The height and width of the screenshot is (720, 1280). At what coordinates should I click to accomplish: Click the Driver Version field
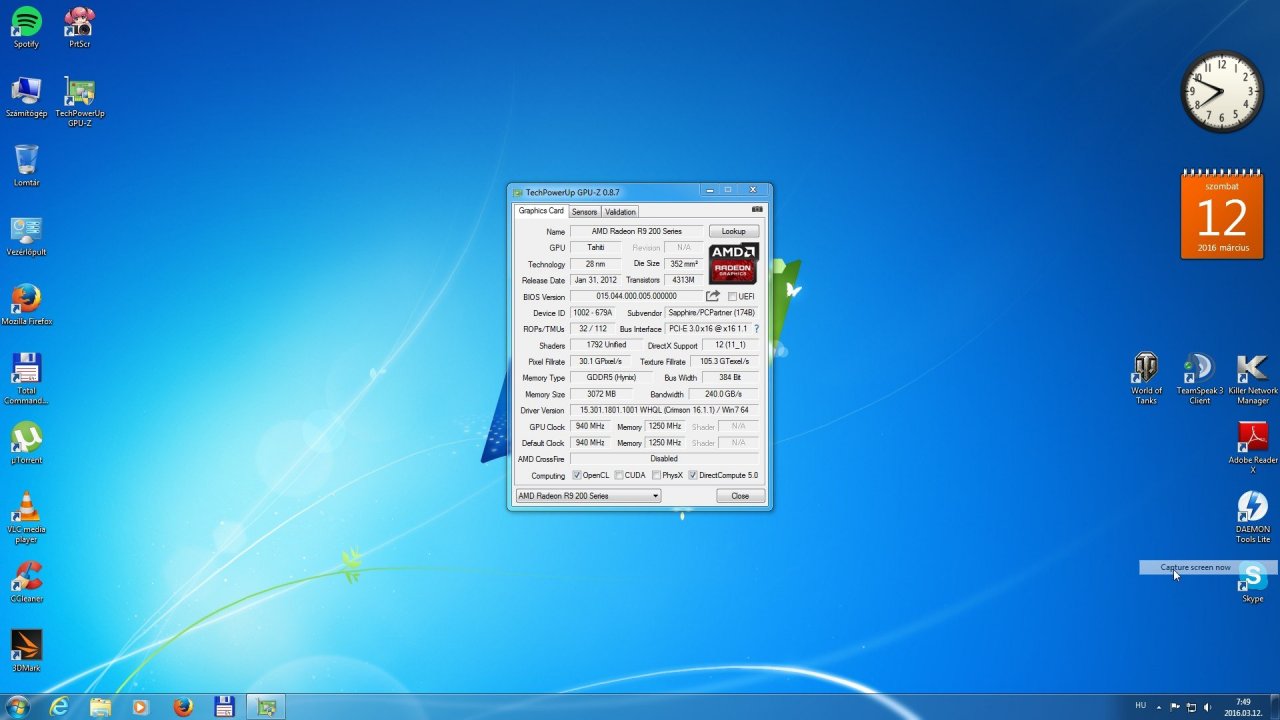point(664,410)
